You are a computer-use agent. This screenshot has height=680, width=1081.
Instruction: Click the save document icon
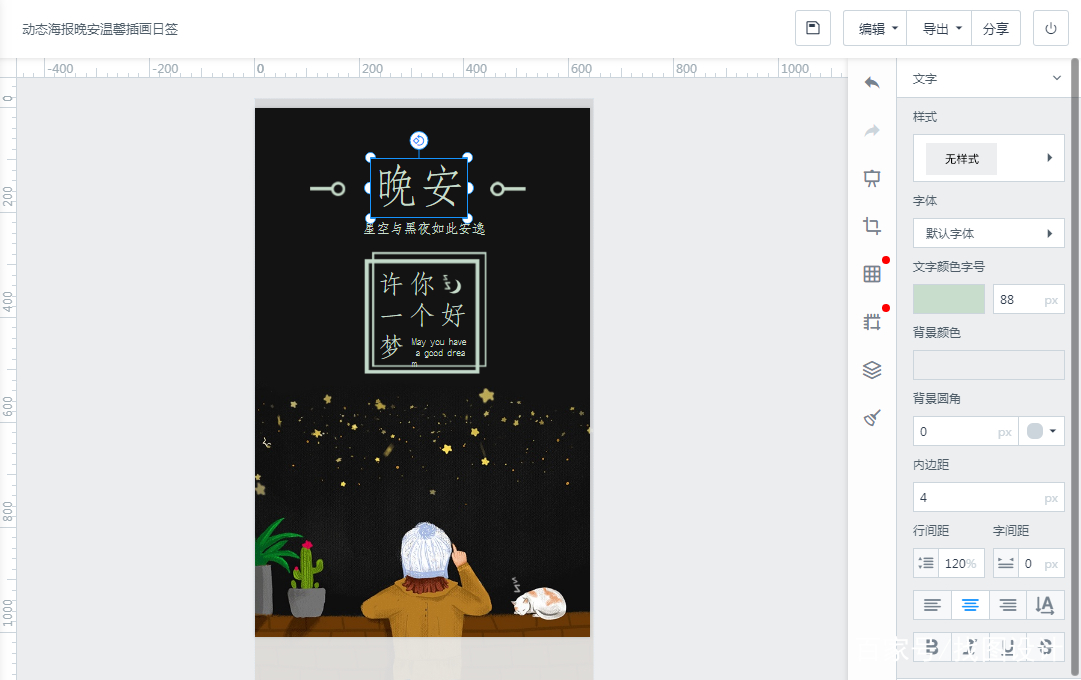point(813,28)
